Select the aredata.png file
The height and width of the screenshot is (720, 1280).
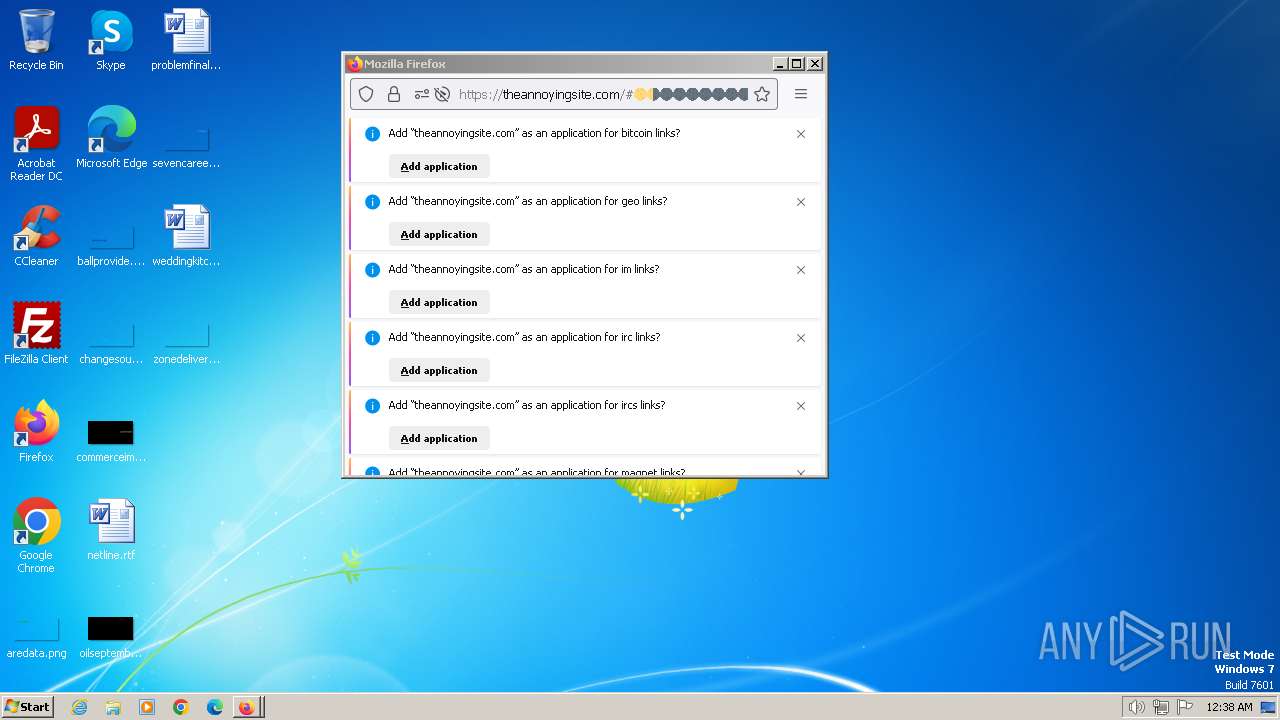[x=36, y=637]
